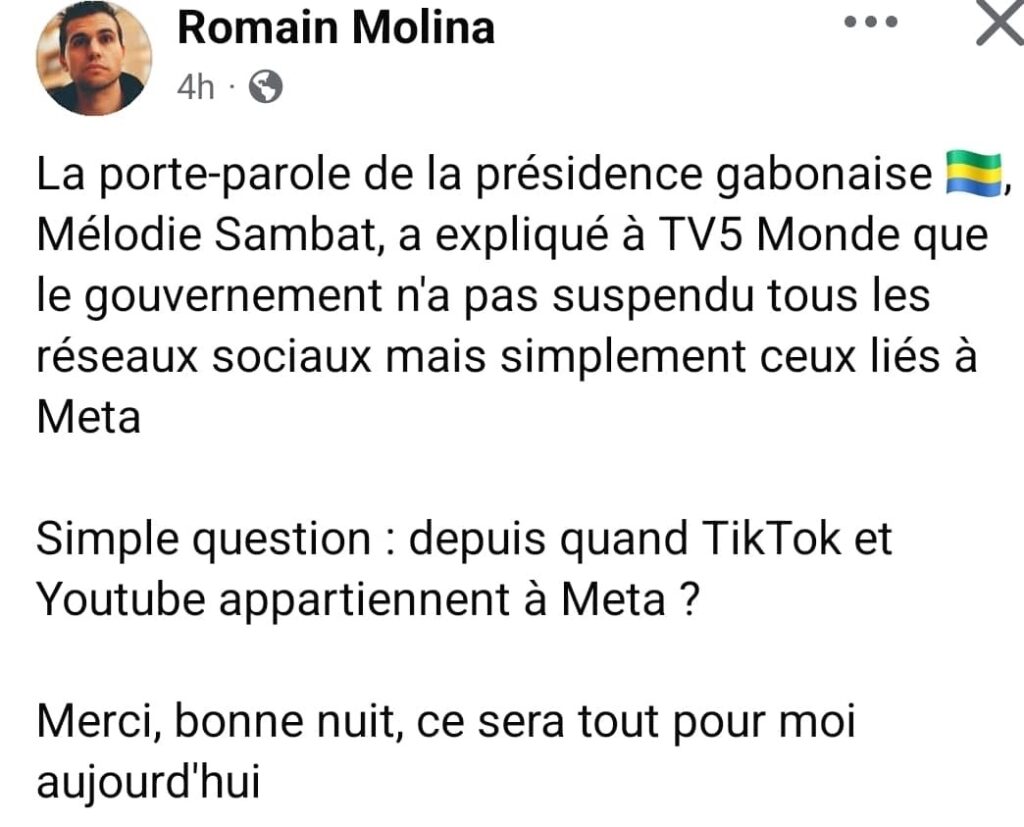Click the globe public audience icon
The image size is (1024, 827).
[264, 88]
